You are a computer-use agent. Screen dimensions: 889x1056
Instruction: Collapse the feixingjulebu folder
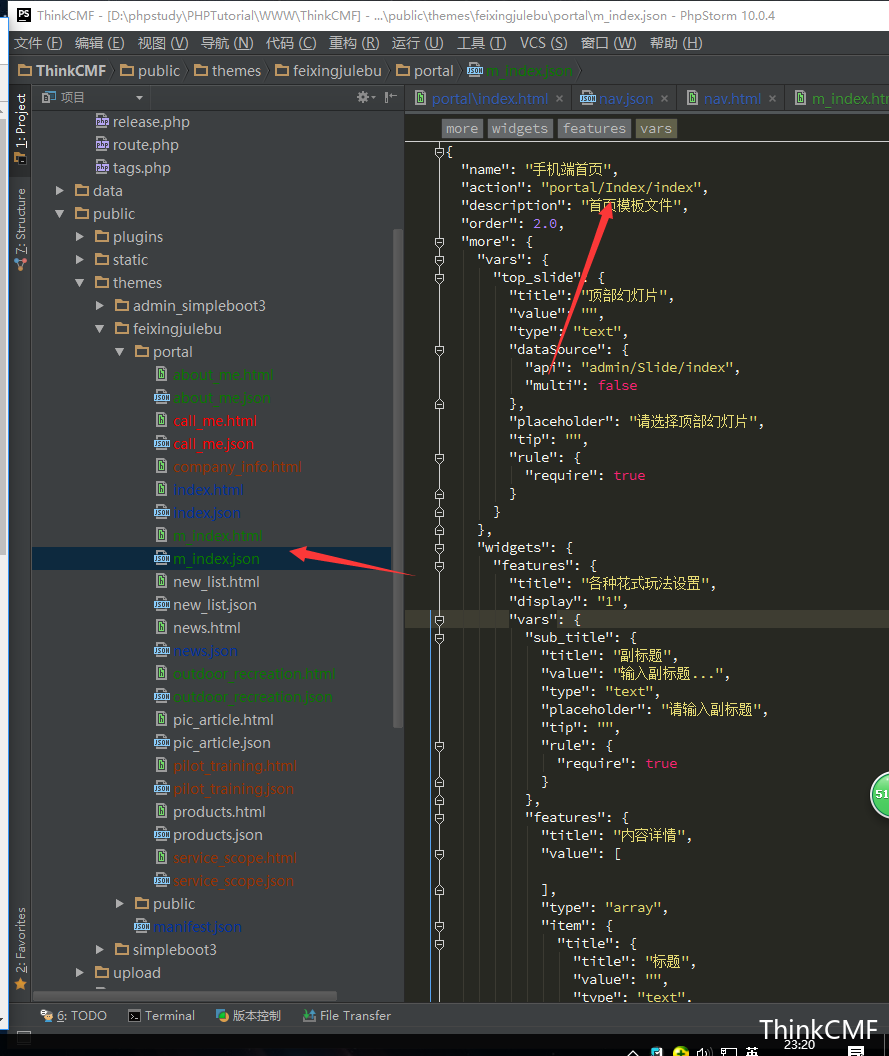[100, 329]
